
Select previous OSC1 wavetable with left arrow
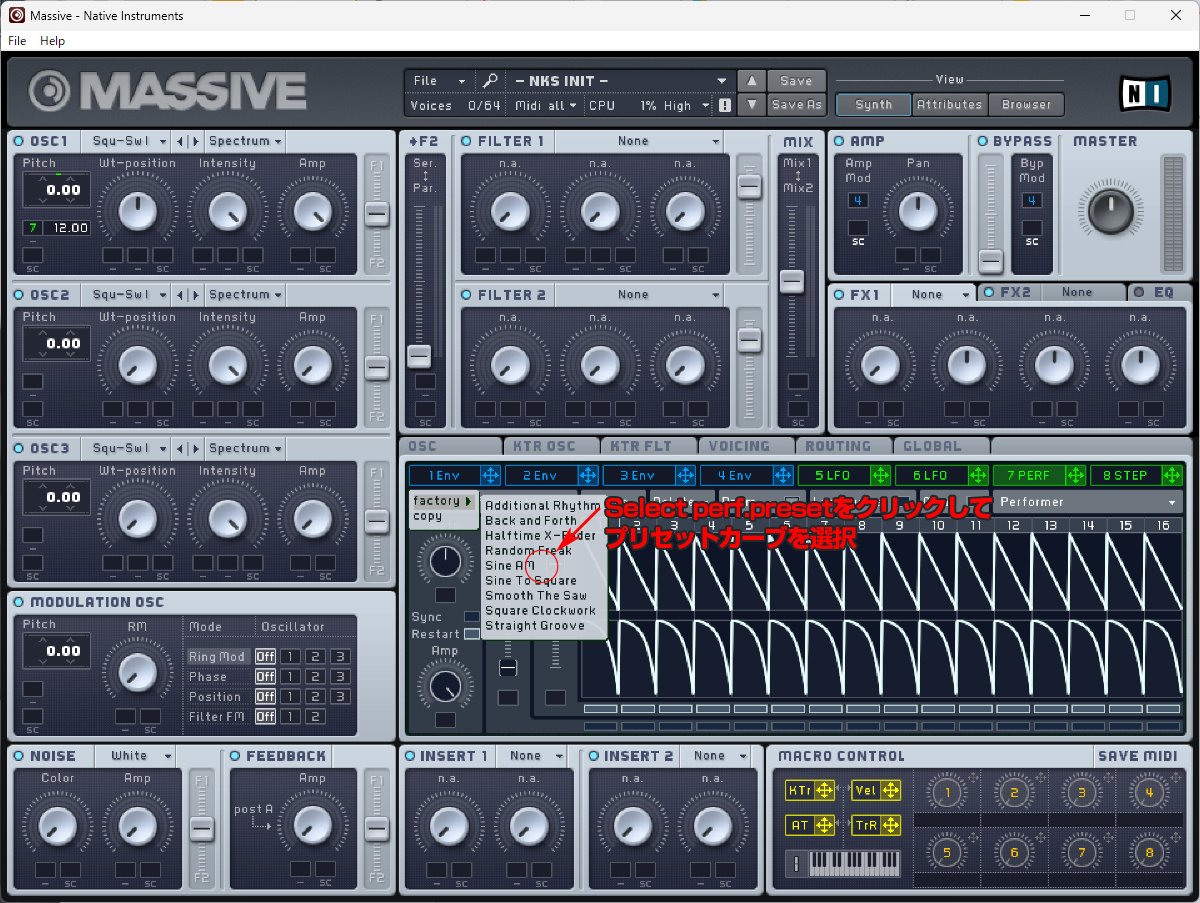(179, 141)
